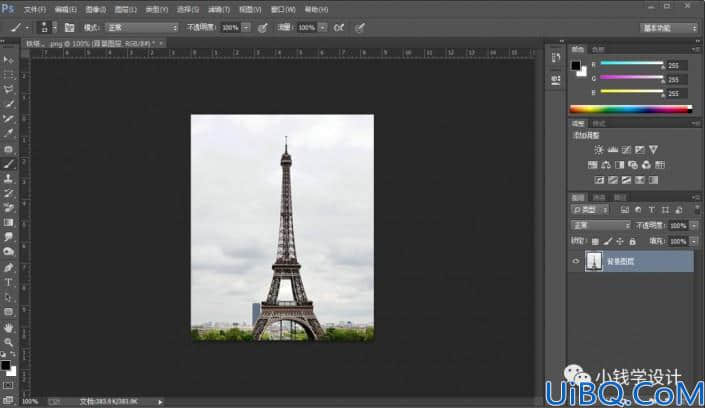Switch to the 通道 channels tab
Image resolution: width=705 pixels, height=408 pixels.
[x=599, y=197]
